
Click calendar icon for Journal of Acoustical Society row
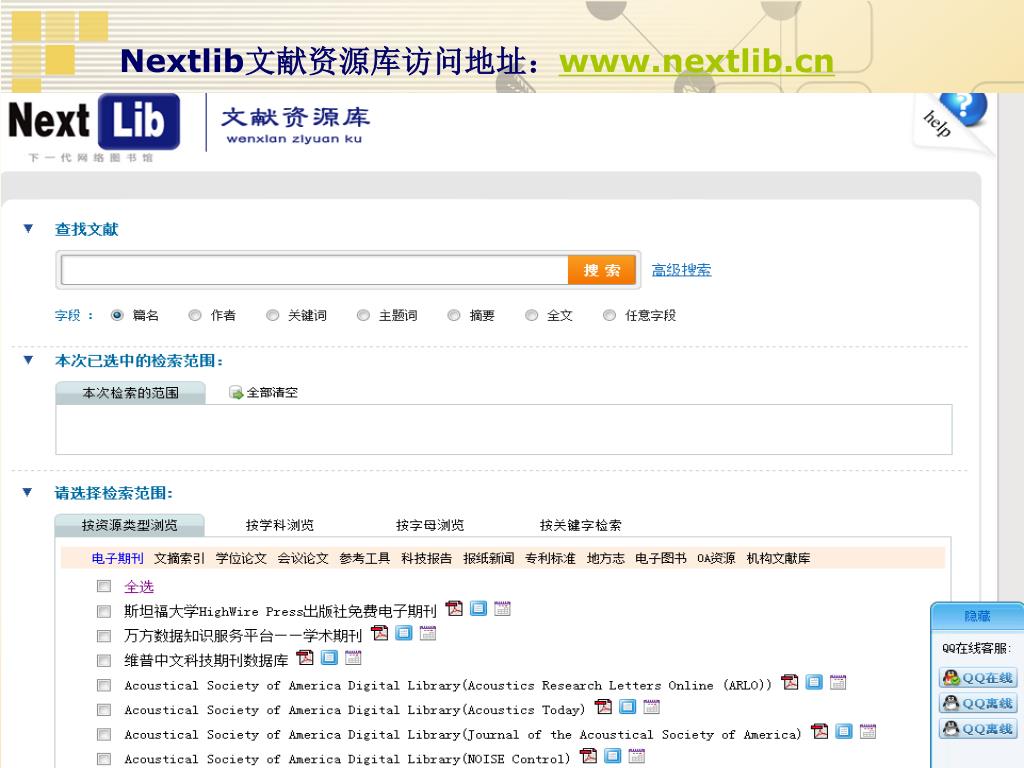[868, 731]
